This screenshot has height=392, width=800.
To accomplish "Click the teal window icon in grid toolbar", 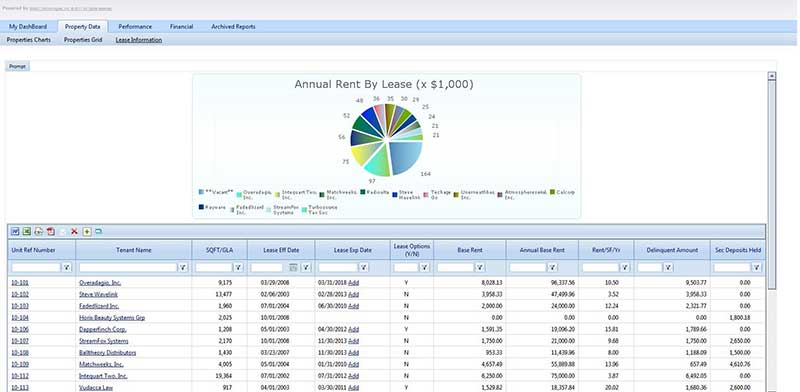I will click(98, 232).
